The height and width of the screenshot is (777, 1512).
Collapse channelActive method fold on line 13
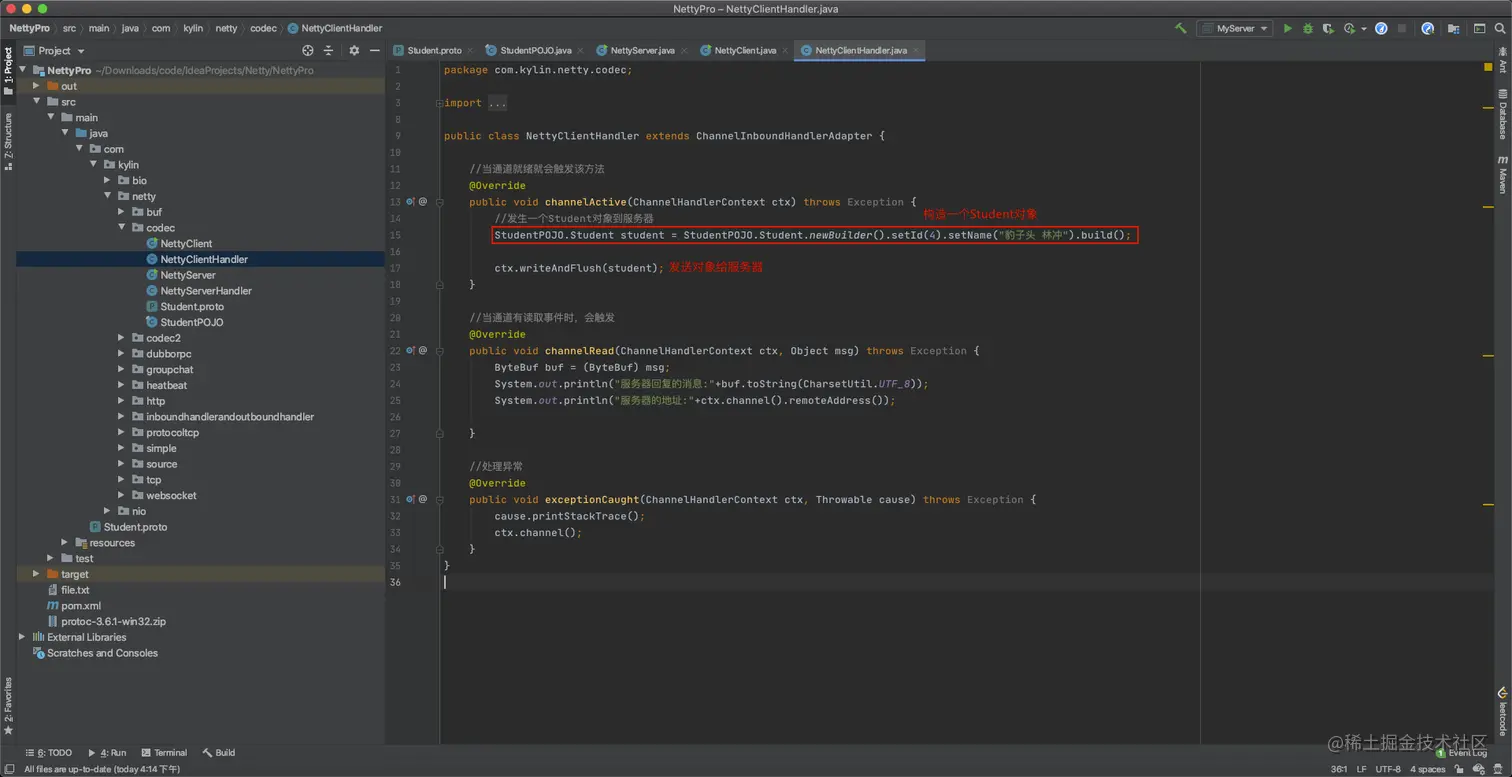439,202
